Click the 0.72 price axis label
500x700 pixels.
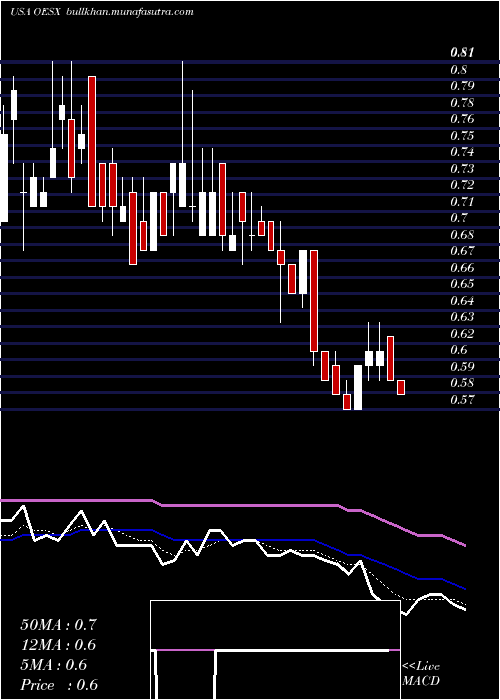(x=462, y=185)
